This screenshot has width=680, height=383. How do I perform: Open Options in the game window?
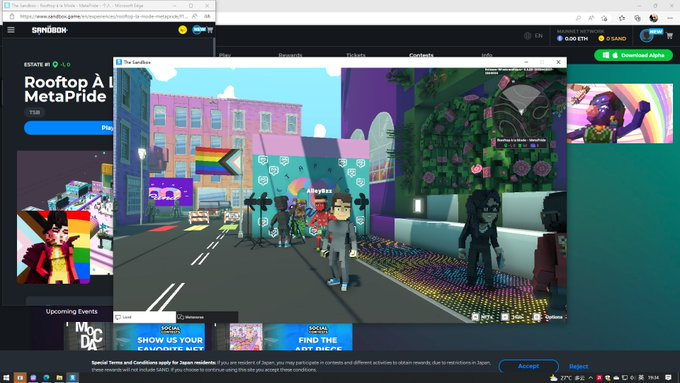549,317
